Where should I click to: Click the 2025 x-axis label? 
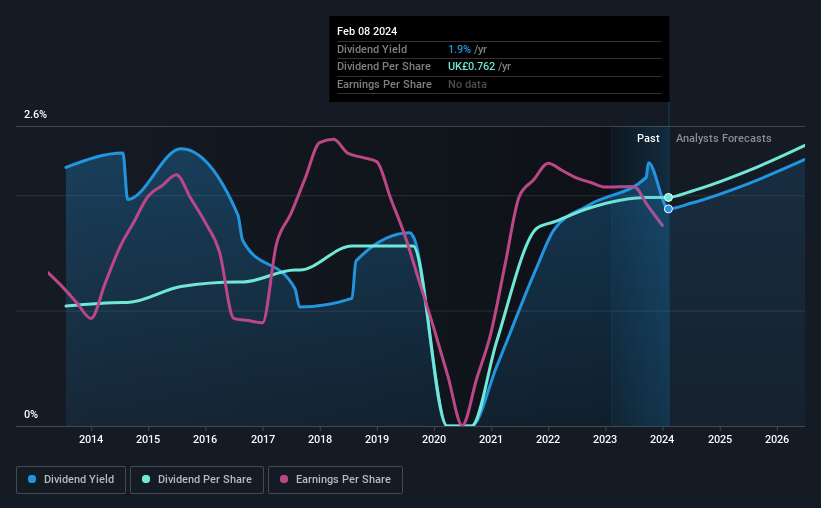[720, 439]
